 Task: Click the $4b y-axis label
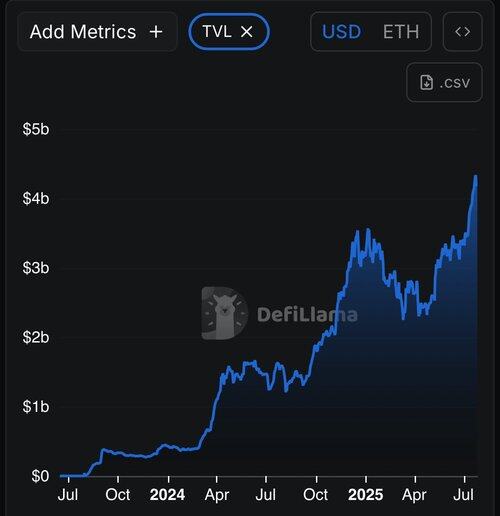[36, 198]
